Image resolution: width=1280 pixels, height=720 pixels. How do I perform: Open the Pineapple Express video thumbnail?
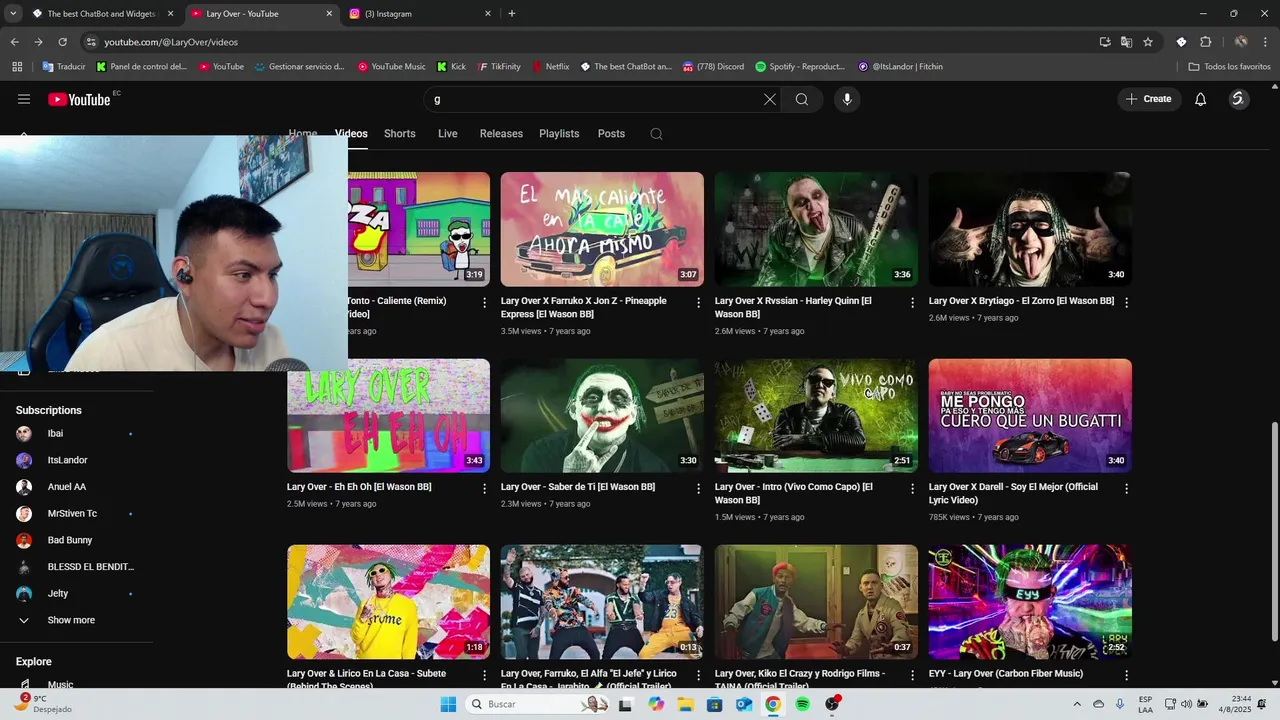point(602,229)
